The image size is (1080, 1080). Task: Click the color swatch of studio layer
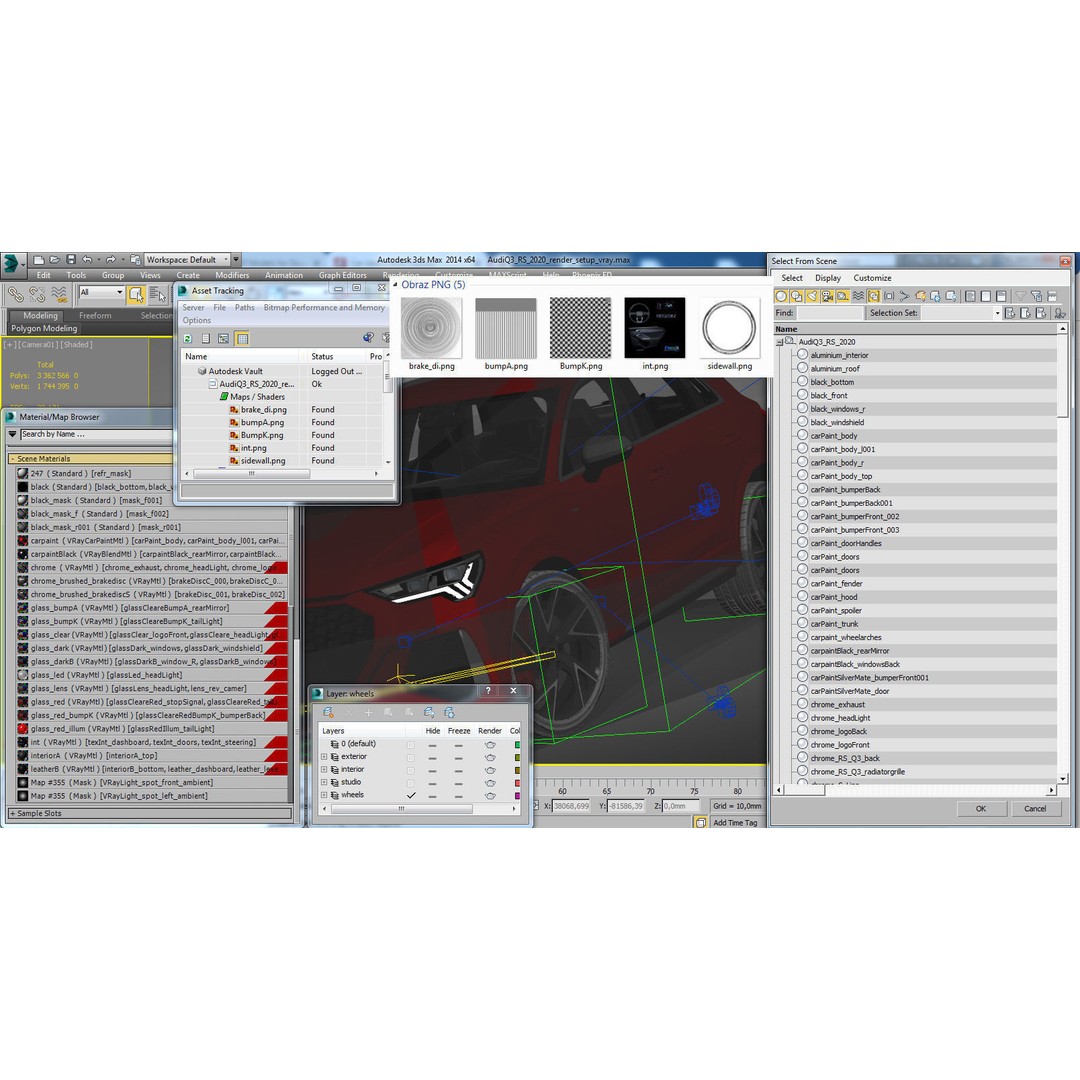[x=517, y=783]
